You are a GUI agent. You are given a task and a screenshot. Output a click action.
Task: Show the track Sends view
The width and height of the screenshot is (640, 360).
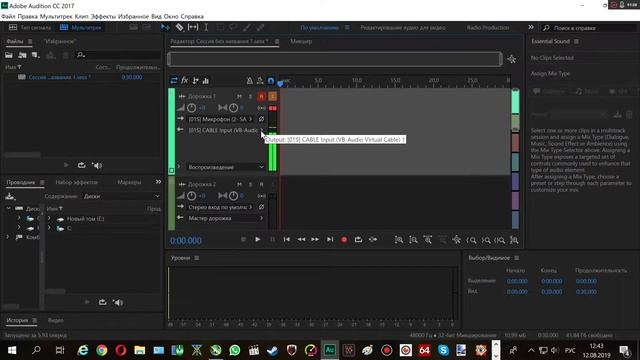point(196,80)
